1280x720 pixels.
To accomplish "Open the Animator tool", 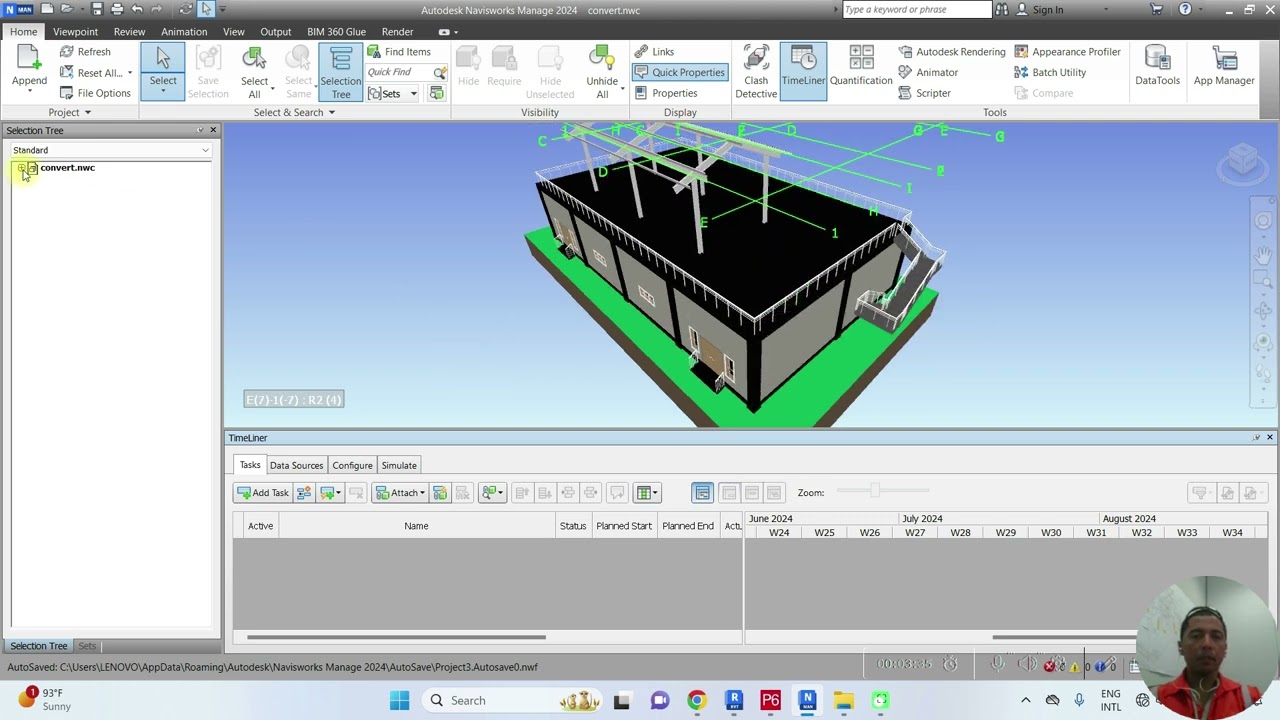I will click(928, 73).
